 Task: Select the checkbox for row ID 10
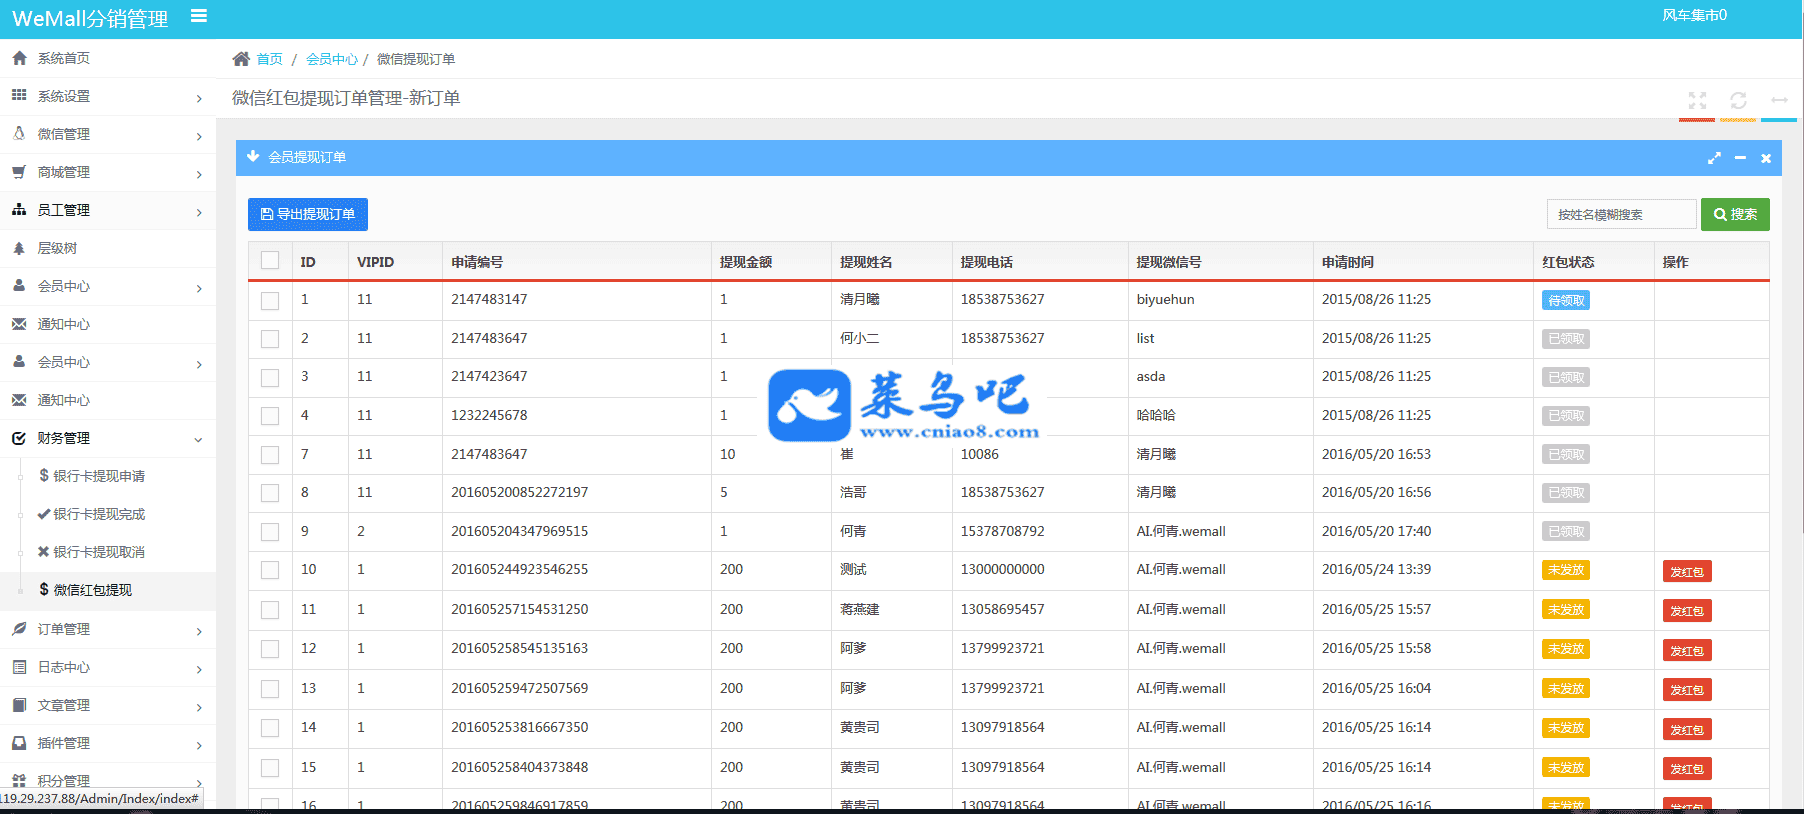pyautogui.click(x=270, y=570)
